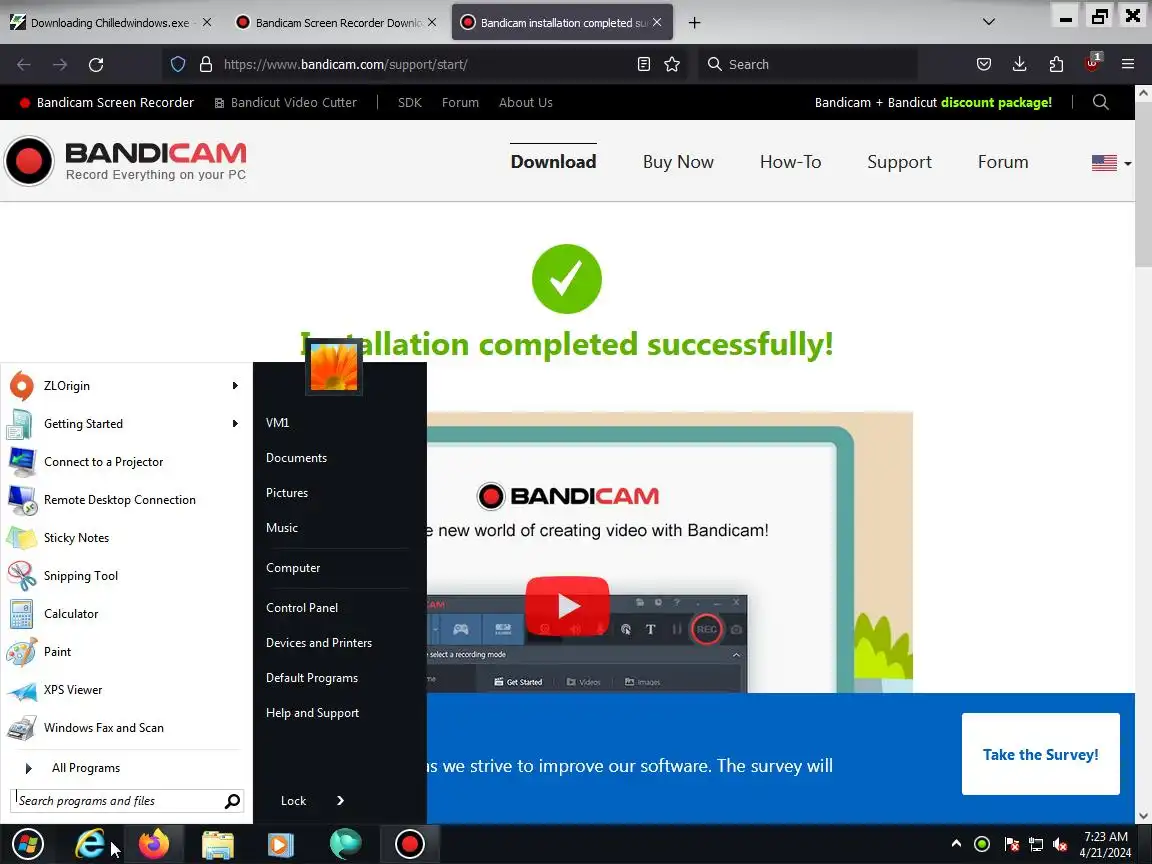The image size is (1152, 864).
Task: Open SDK link in top bar
Action: click(409, 103)
